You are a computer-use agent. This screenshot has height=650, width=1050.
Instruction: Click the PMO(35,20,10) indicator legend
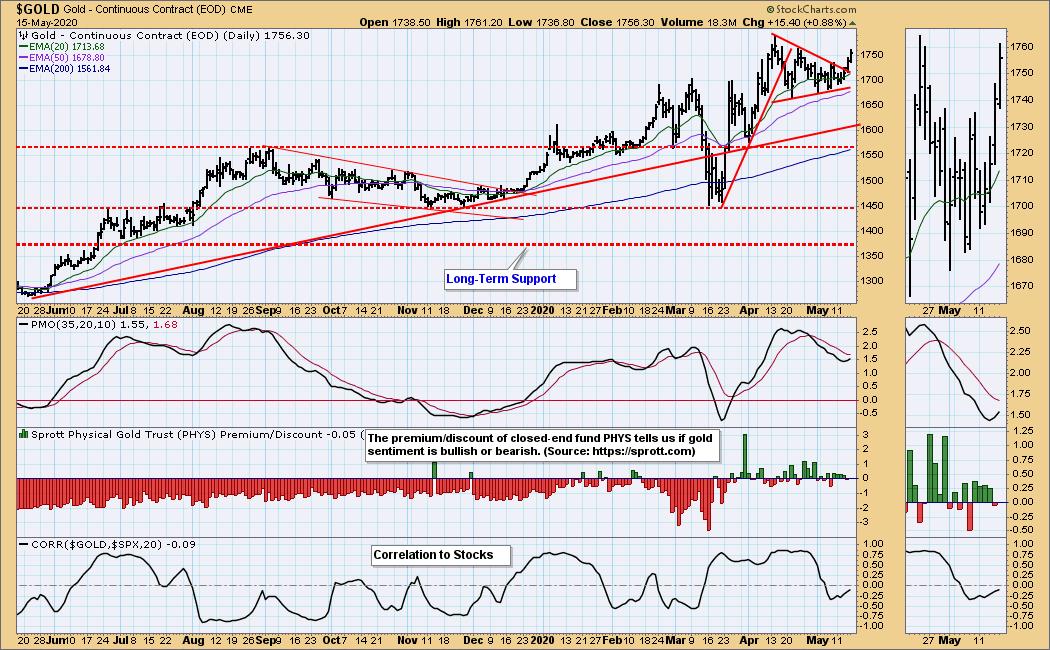[x=98, y=324]
